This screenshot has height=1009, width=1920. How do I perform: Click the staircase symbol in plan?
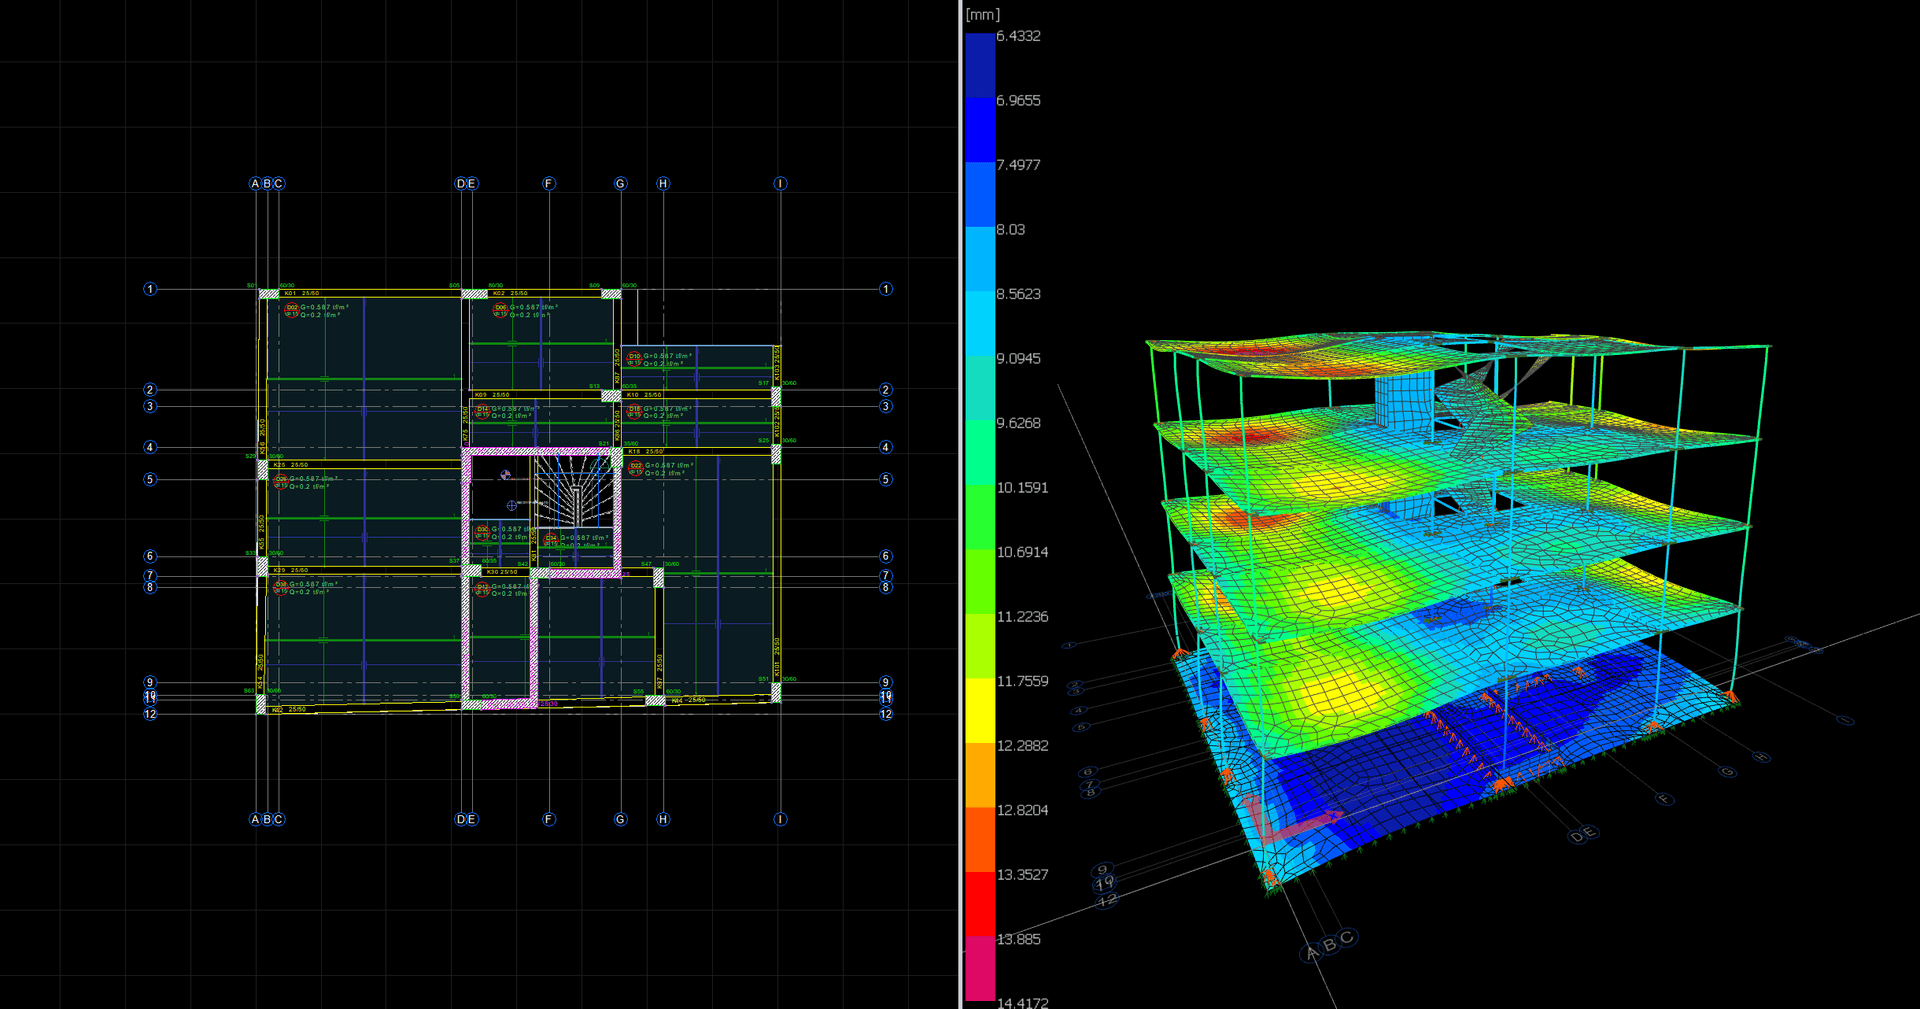click(x=575, y=491)
